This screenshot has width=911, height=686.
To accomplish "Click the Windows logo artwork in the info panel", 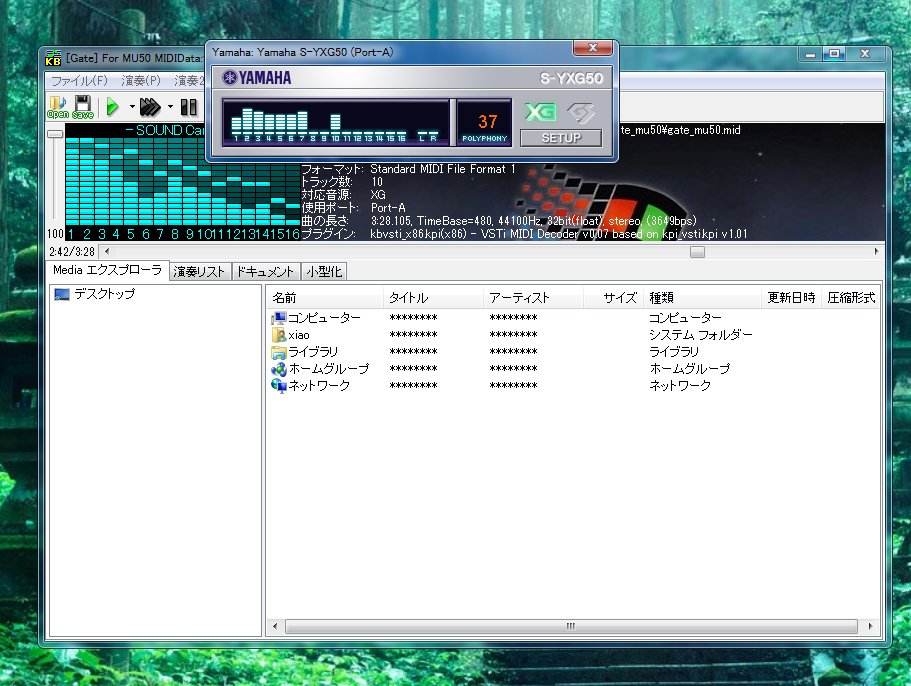I will tap(601, 200).
